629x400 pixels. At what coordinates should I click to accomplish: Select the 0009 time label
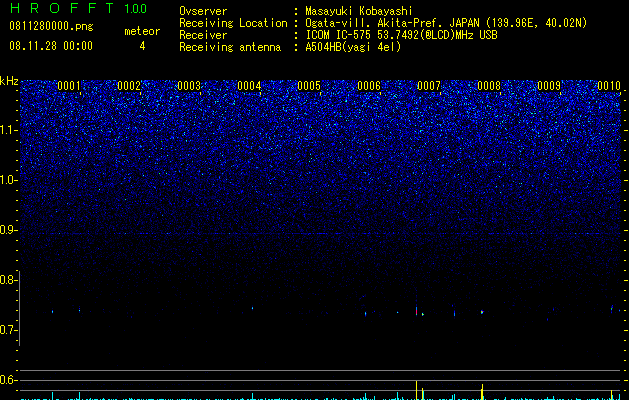click(549, 86)
